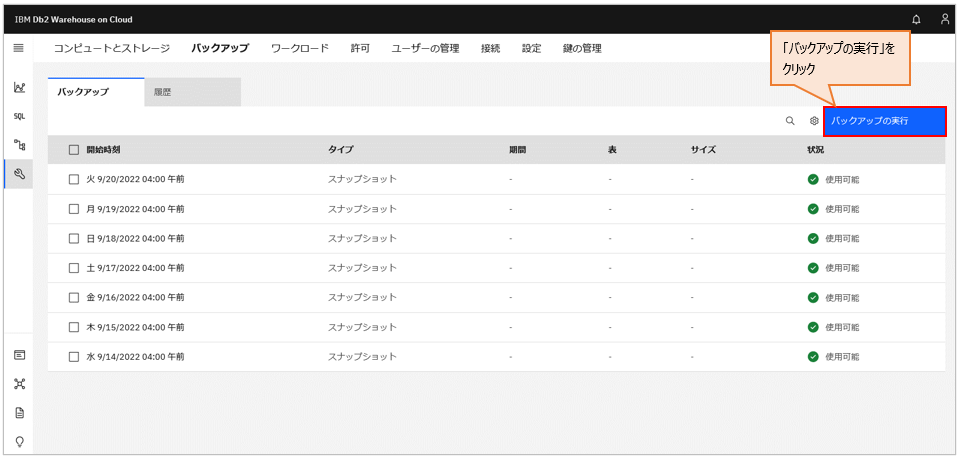Check the 水 9/14/2022 04:00 午前 row checkbox
This screenshot has height=457, width=961.
(x=74, y=357)
